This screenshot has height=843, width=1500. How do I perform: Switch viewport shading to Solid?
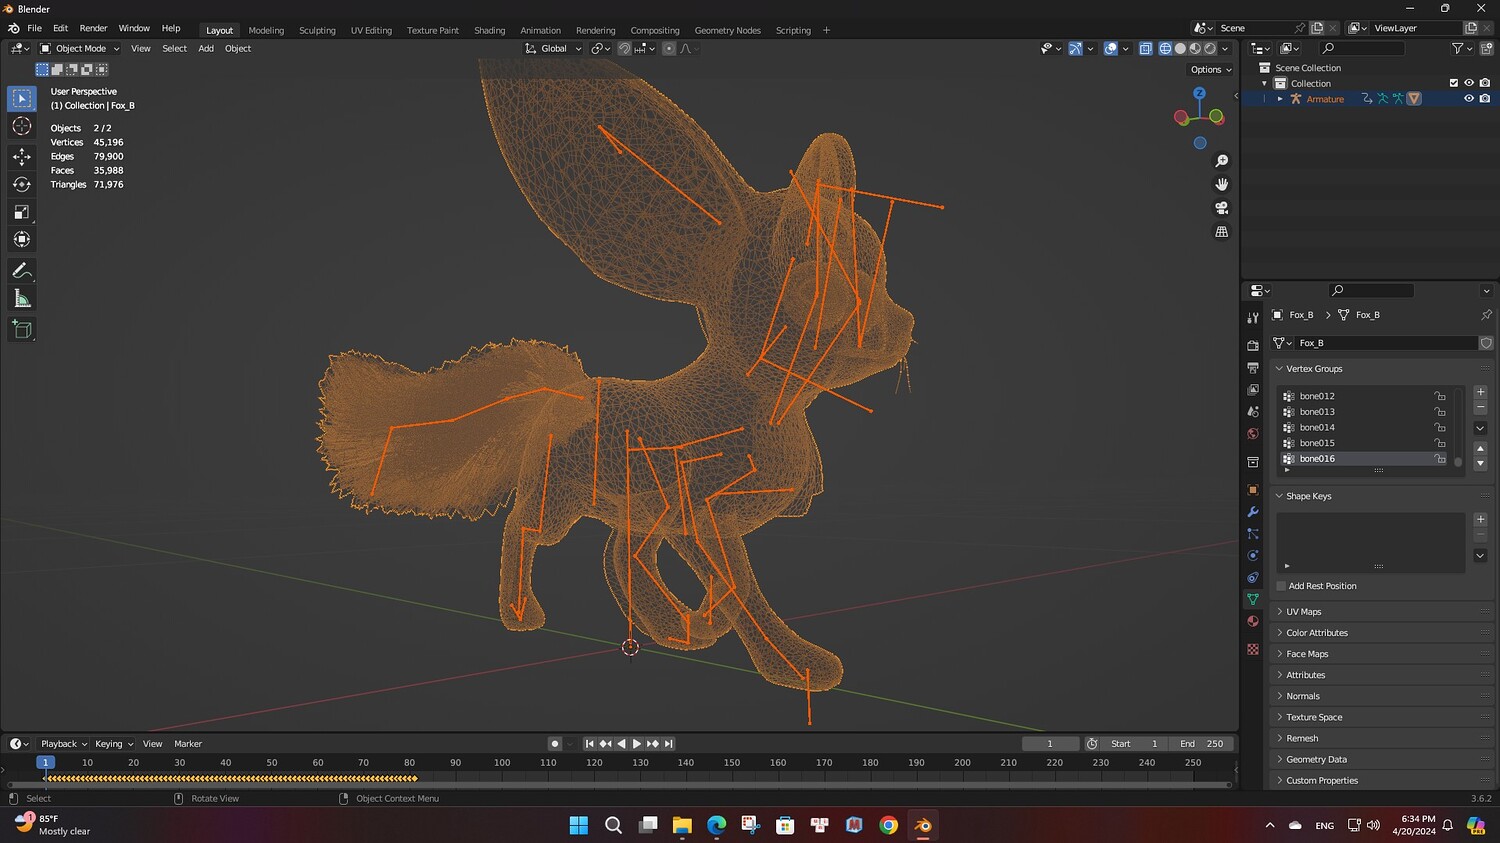point(1180,48)
